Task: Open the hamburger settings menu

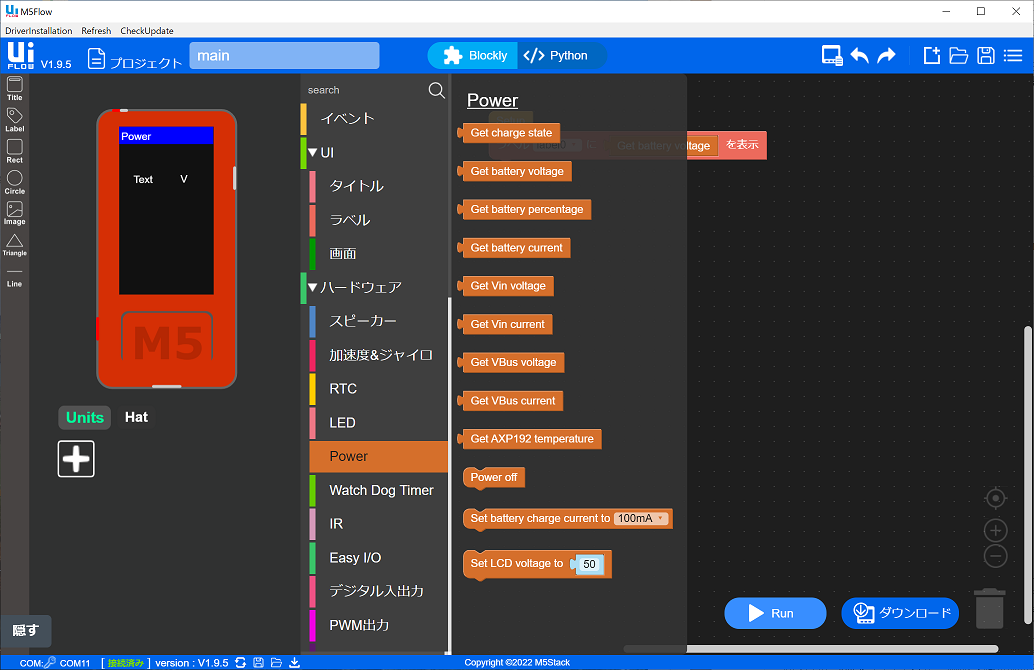Action: pyautogui.click(x=1013, y=56)
